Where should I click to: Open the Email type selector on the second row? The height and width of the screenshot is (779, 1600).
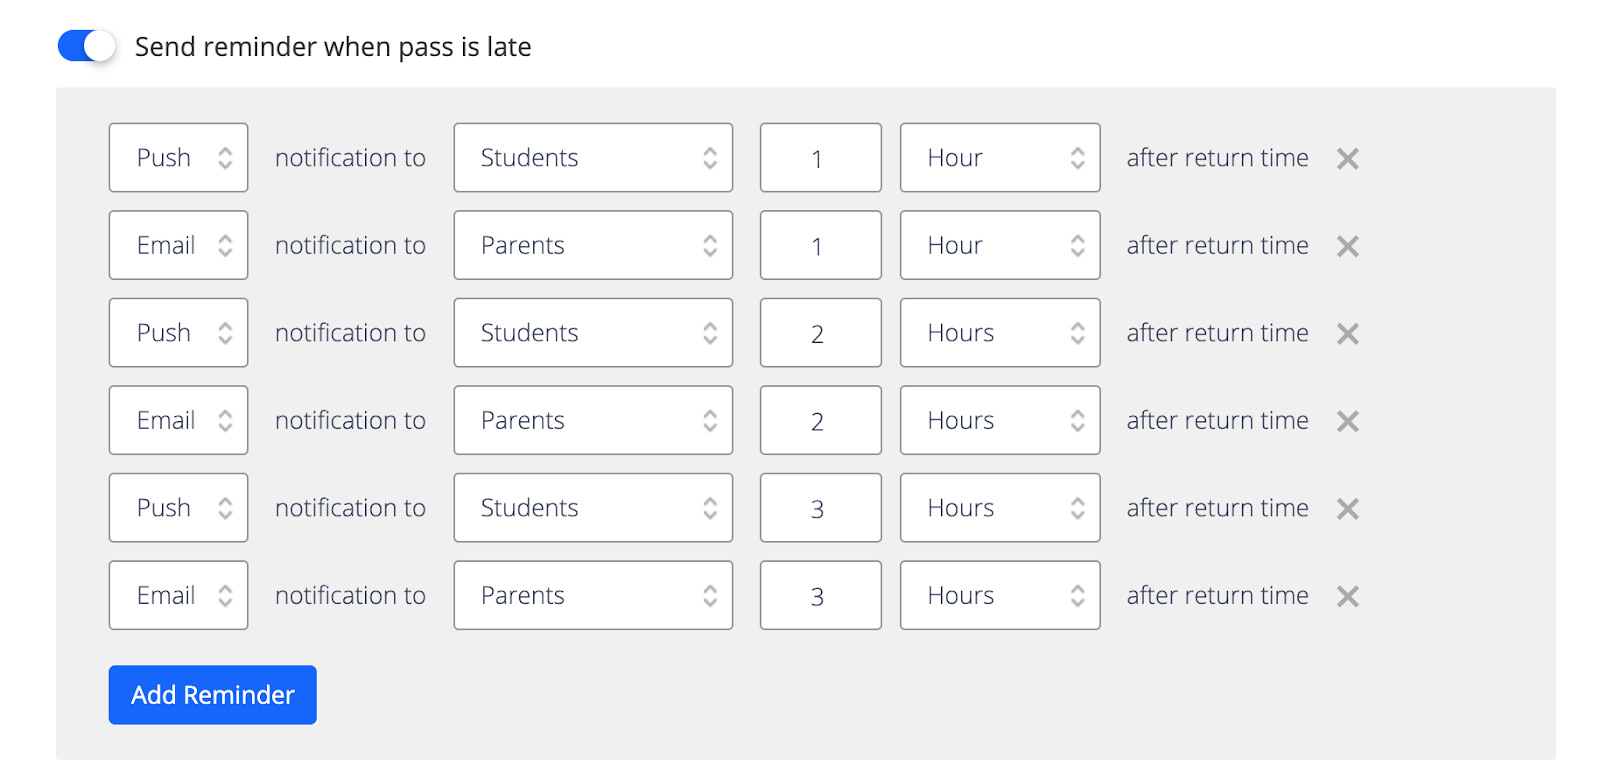[x=178, y=245]
